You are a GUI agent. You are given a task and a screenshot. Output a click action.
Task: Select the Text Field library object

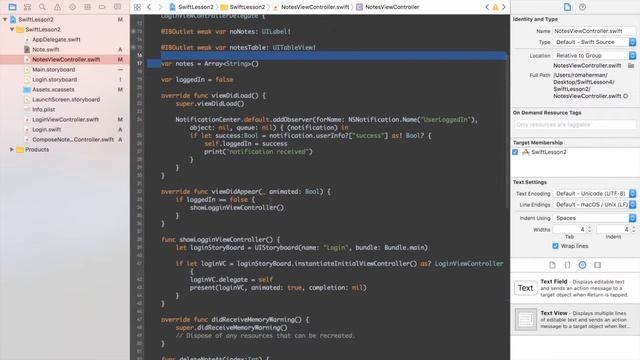575,288
